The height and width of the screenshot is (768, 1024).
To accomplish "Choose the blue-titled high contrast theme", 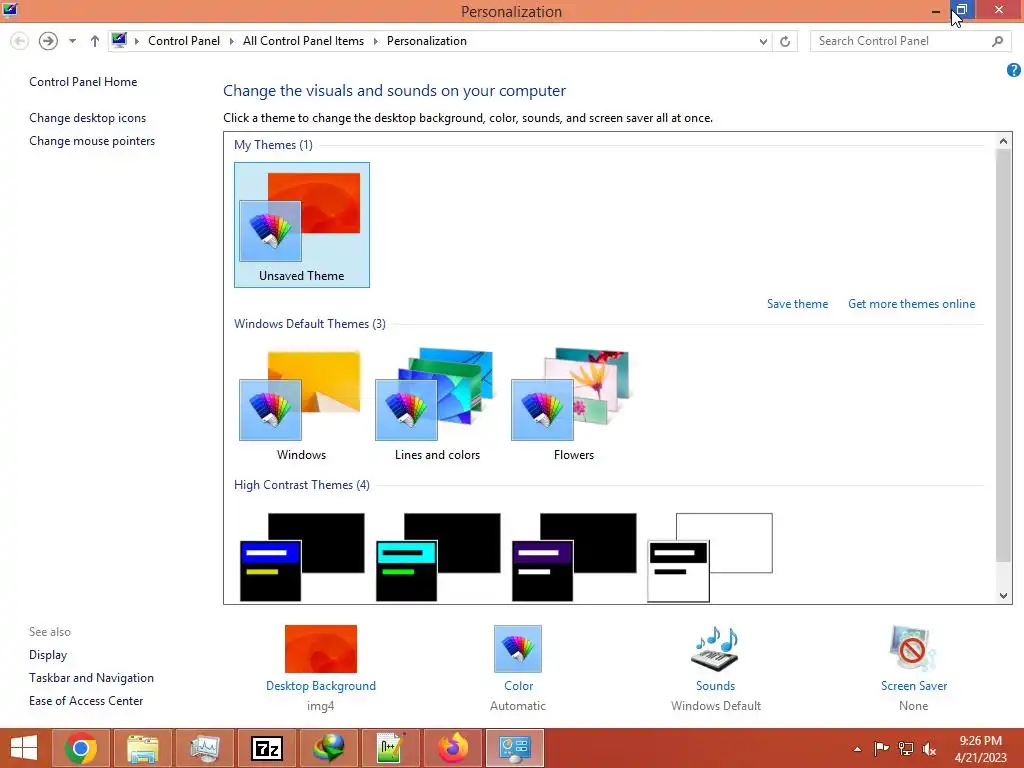I will pyautogui.click(x=302, y=557).
